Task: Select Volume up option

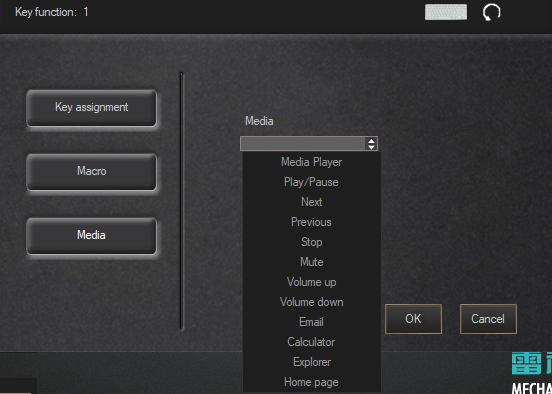Action: pos(312,282)
